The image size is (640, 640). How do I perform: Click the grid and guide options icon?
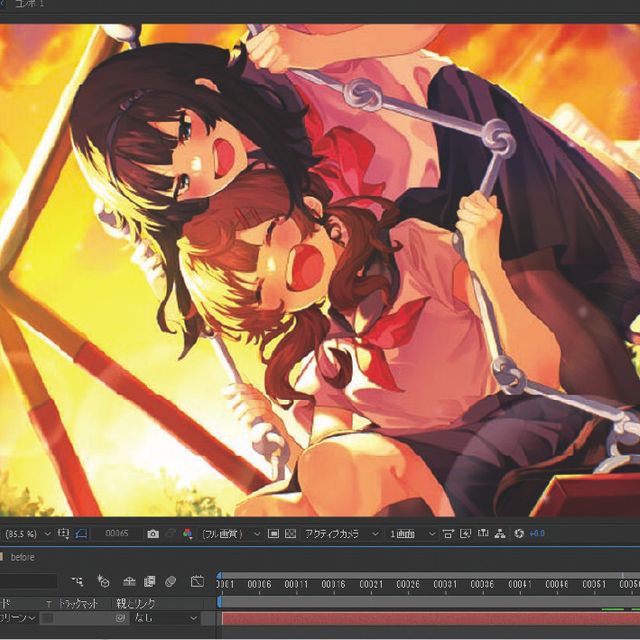[63, 533]
